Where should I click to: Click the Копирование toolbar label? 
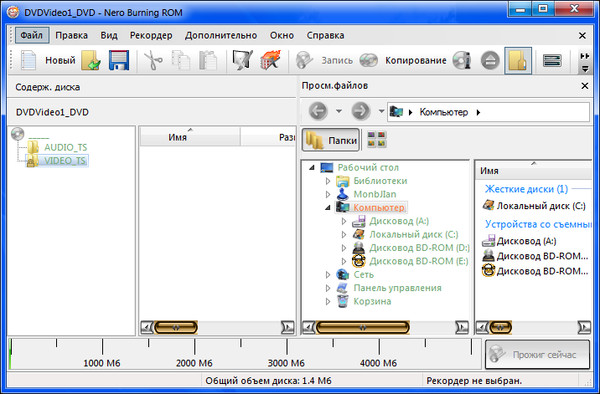coord(416,60)
